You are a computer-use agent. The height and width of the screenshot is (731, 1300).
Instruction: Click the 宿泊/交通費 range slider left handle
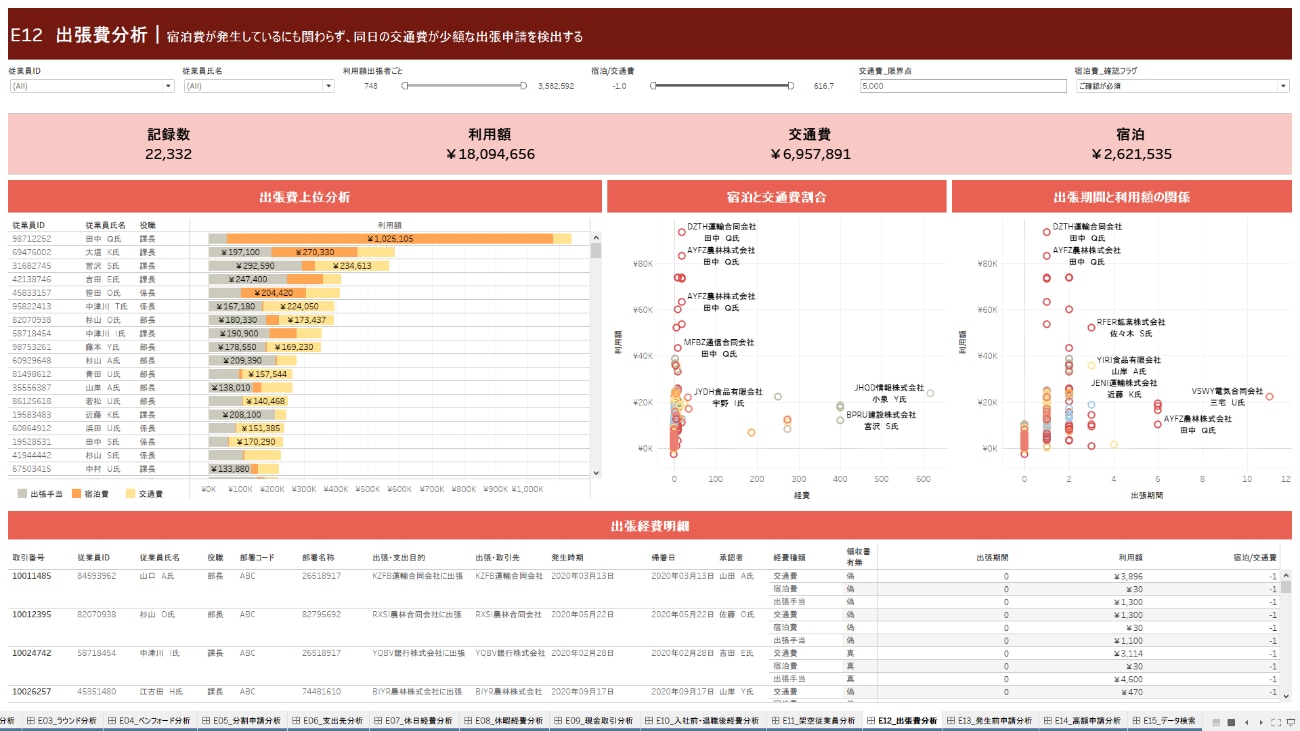pyautogui.click(x=653, y=86)
